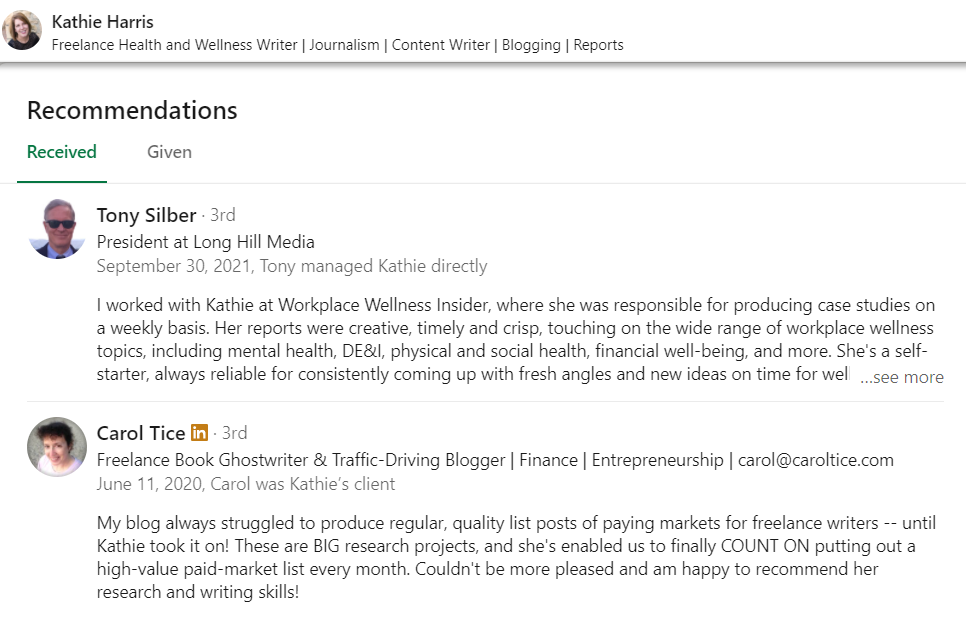Switch to the Received recommendations tab
The width and height of the screenshot is (966, 625).
point(62,153)
